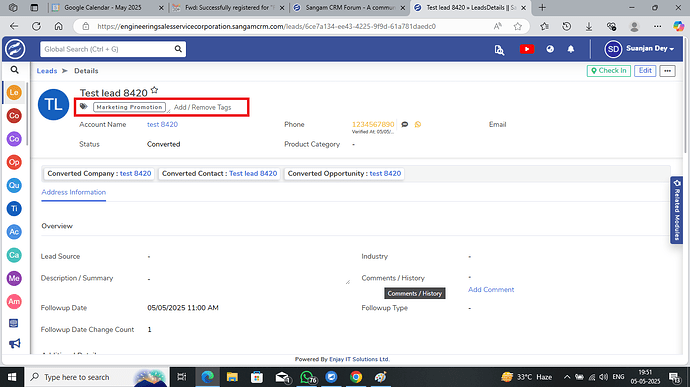The width and height of the screenshot is (690, 387).
Task: Open the 'Op' Opportunities sidebar icon
Action: pos(14,162)
